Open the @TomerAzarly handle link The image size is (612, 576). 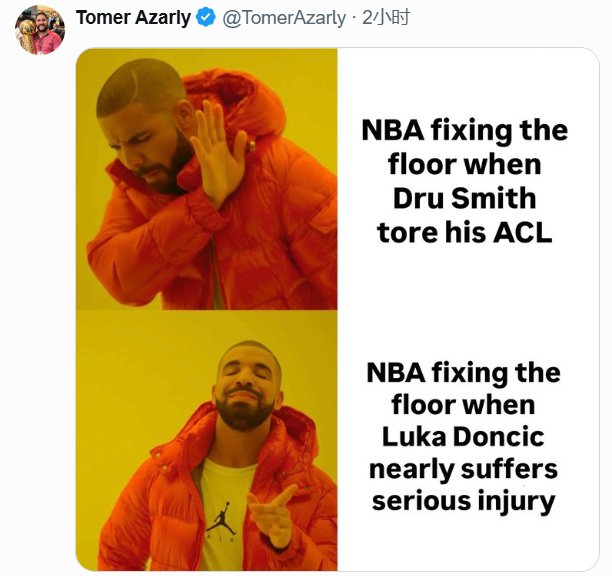(276, 18)
